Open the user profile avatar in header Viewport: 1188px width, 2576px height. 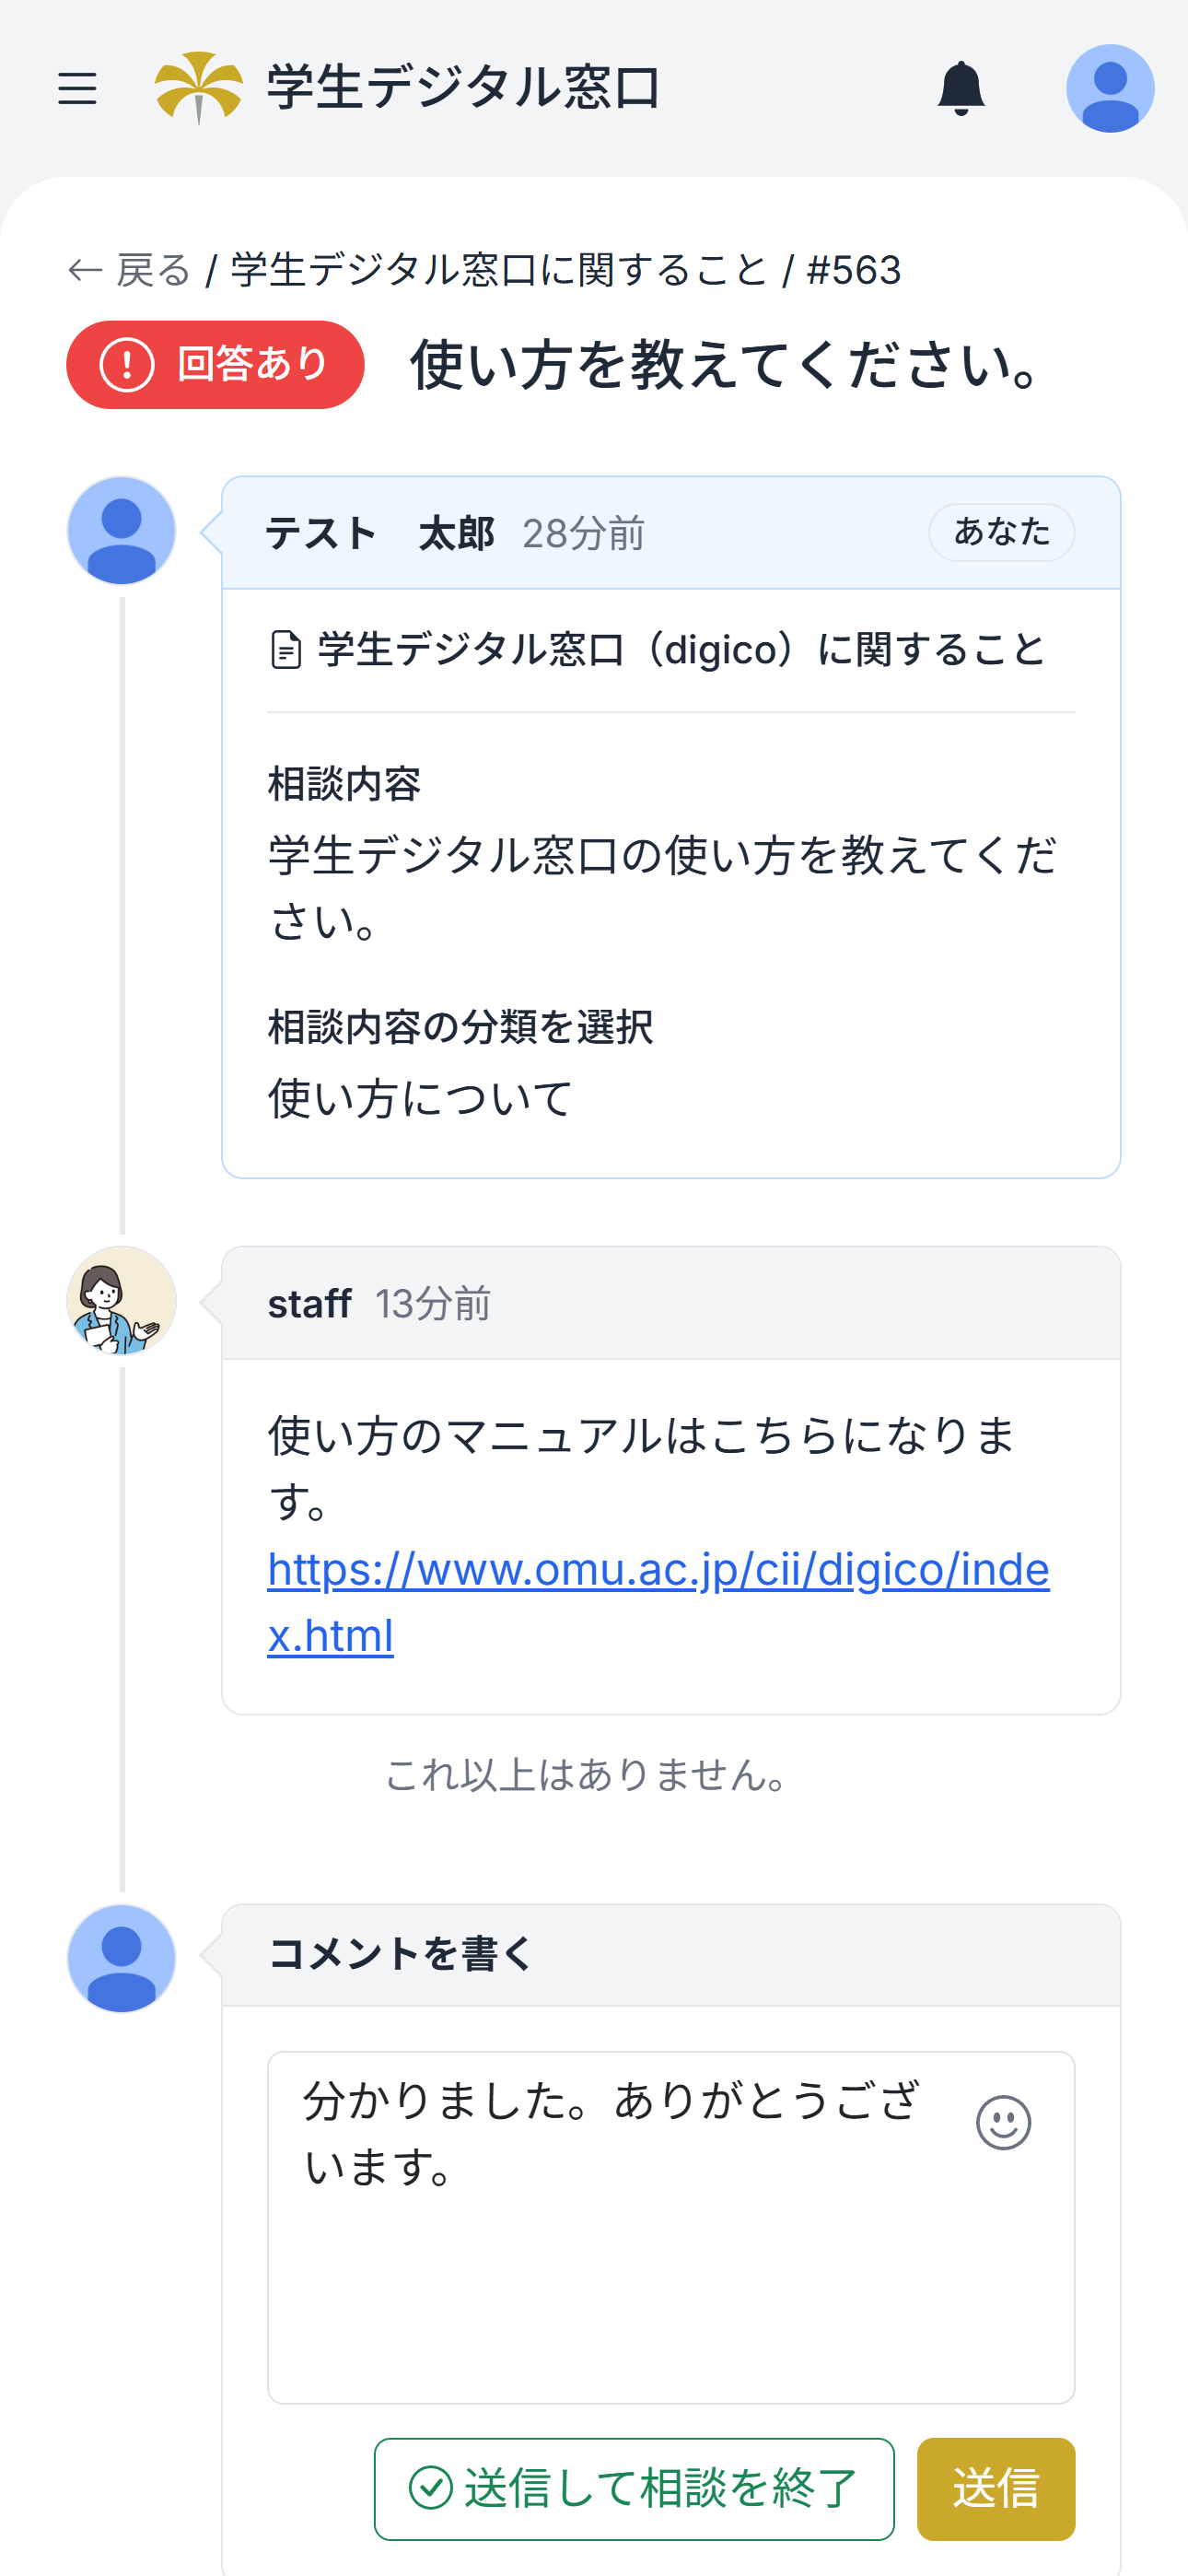pos(1109,89)
